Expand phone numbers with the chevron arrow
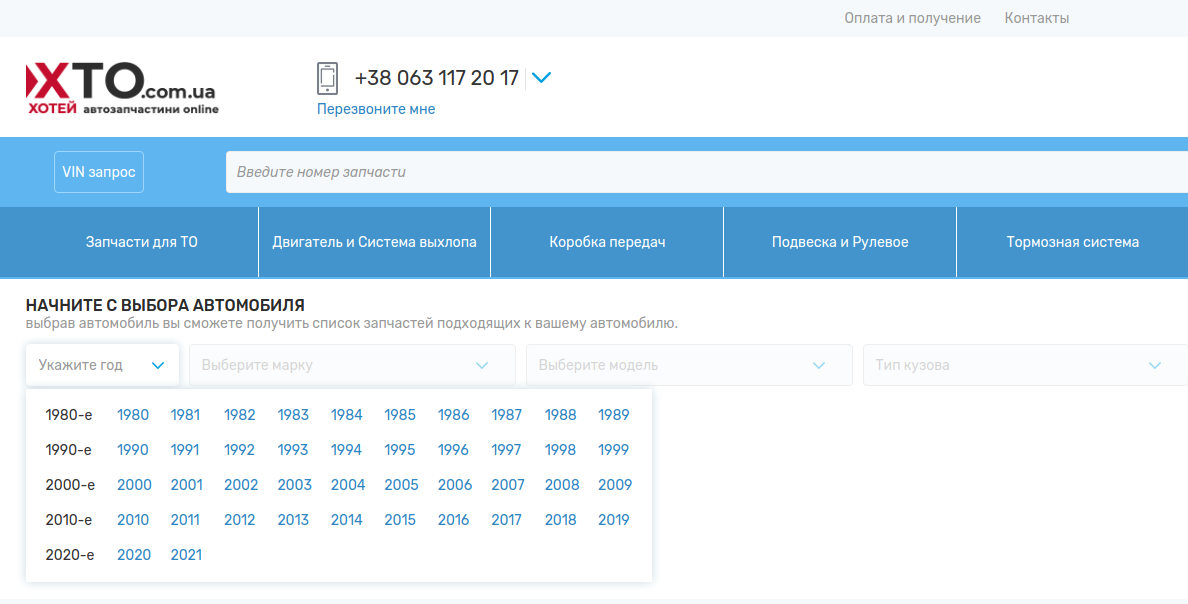 541,78
